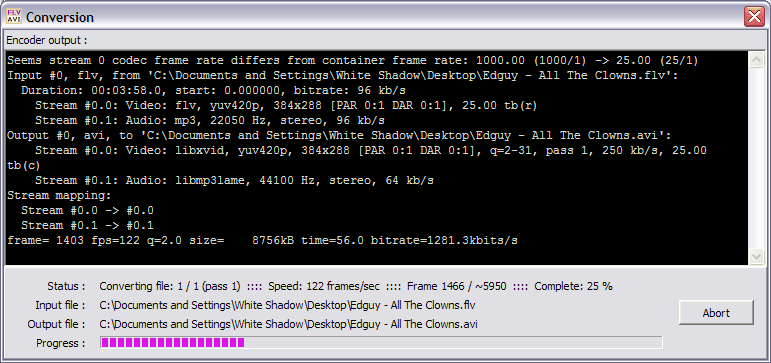Screen dimensions: 771x363
Task: Click the Encoder output label
Action: (x=47, y=40)
